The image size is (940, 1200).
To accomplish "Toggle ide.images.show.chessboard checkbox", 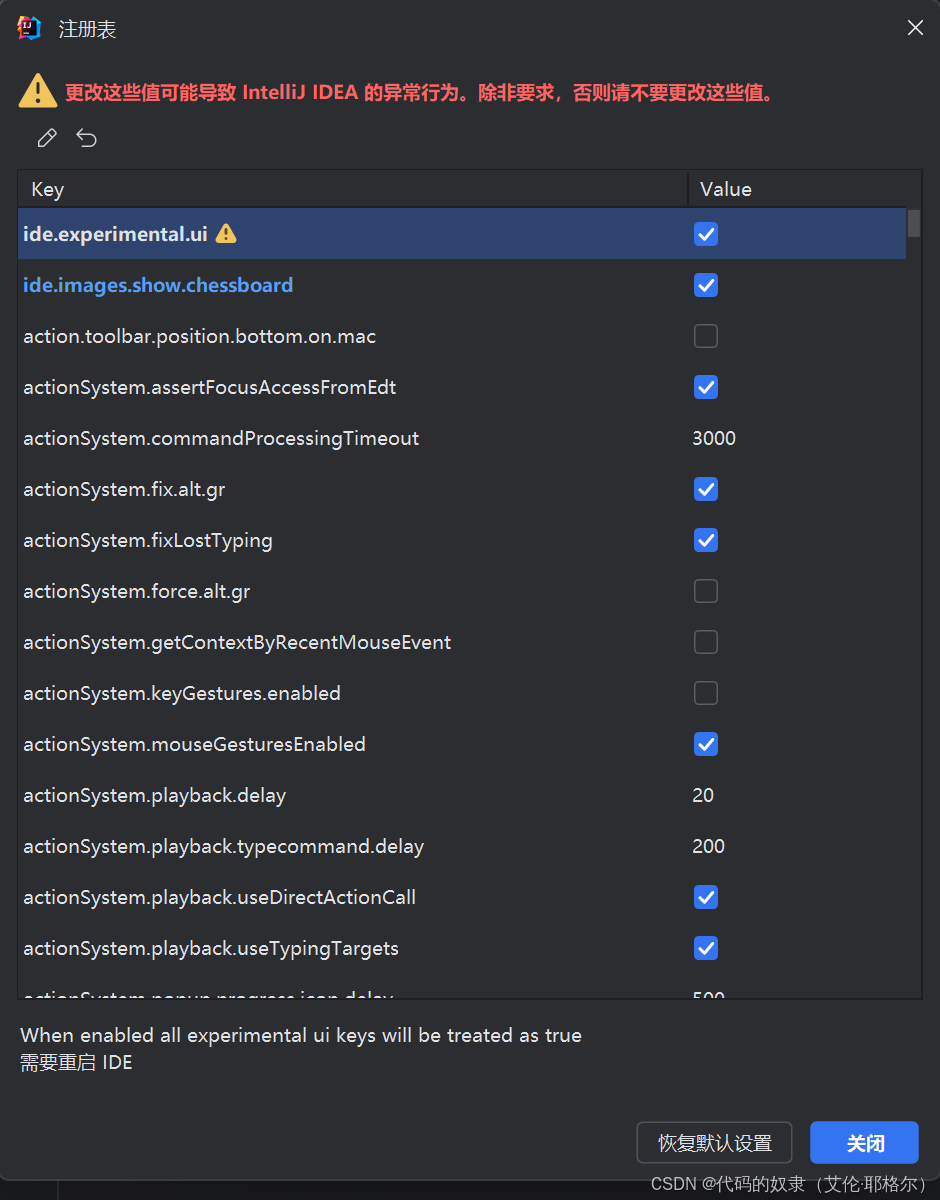I will point(706,285).
